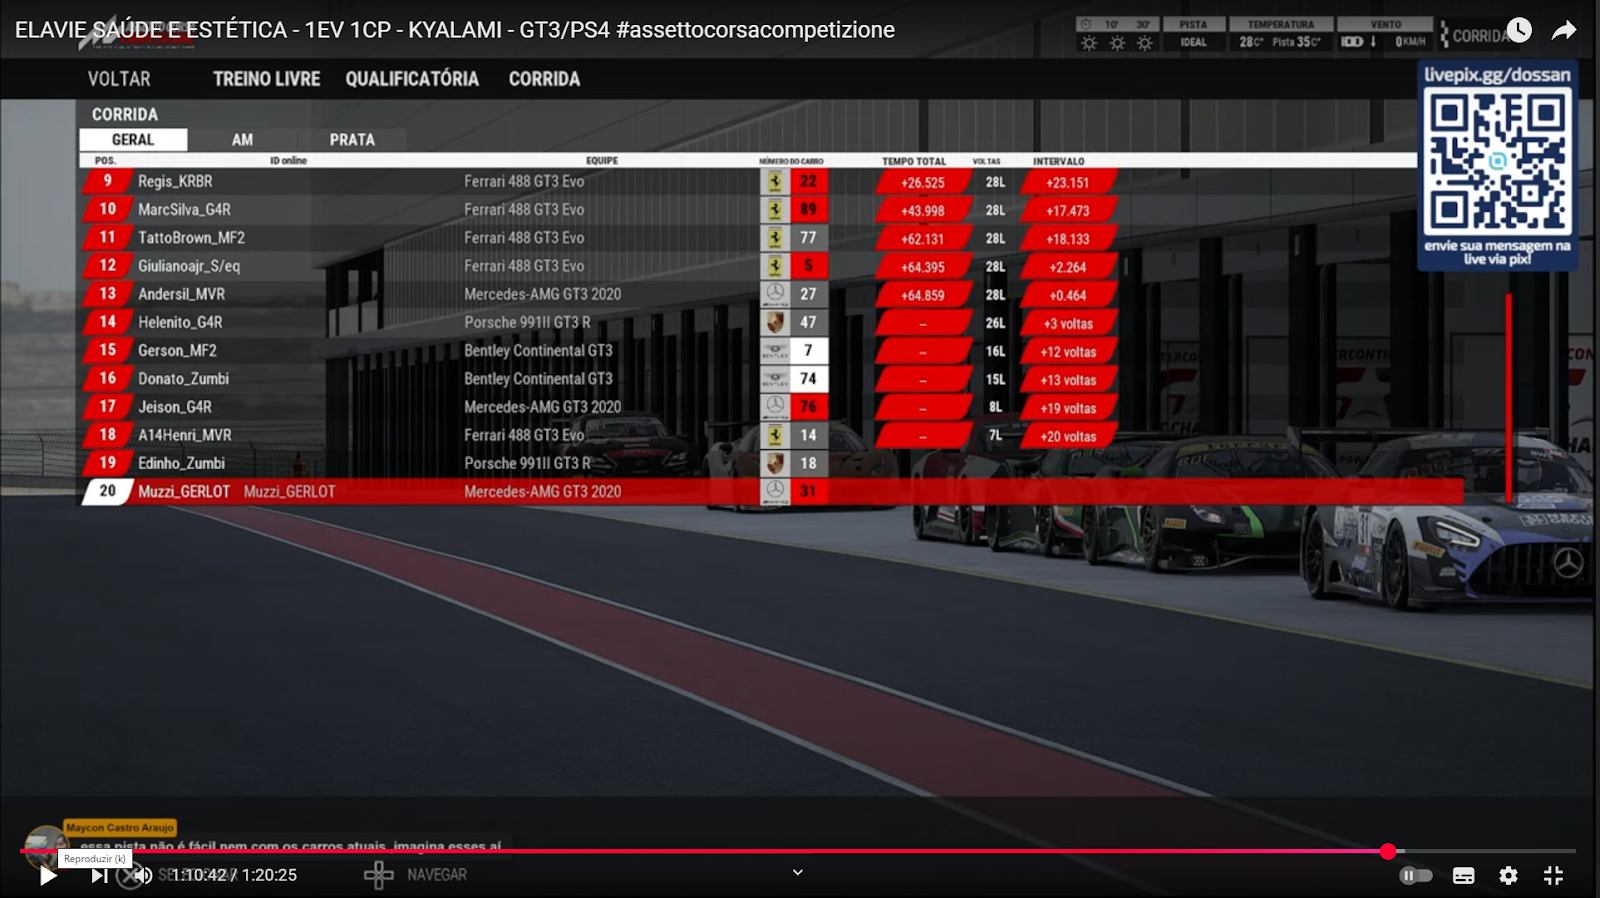Click Porsche crest beside car number 47
1600x898 pixels.
click(x=775, y=322)
